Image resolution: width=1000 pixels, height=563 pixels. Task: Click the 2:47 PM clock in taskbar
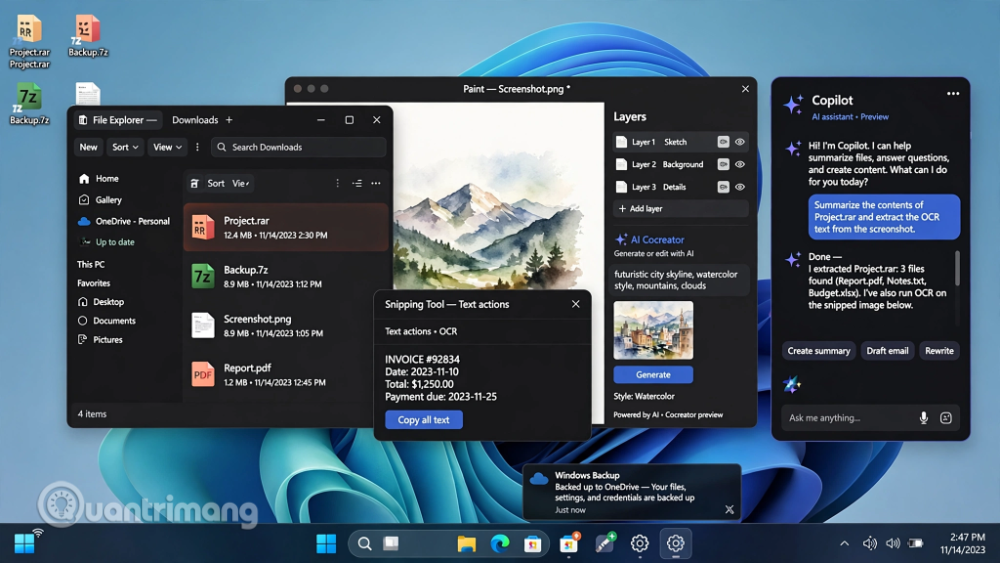point(967,537)
